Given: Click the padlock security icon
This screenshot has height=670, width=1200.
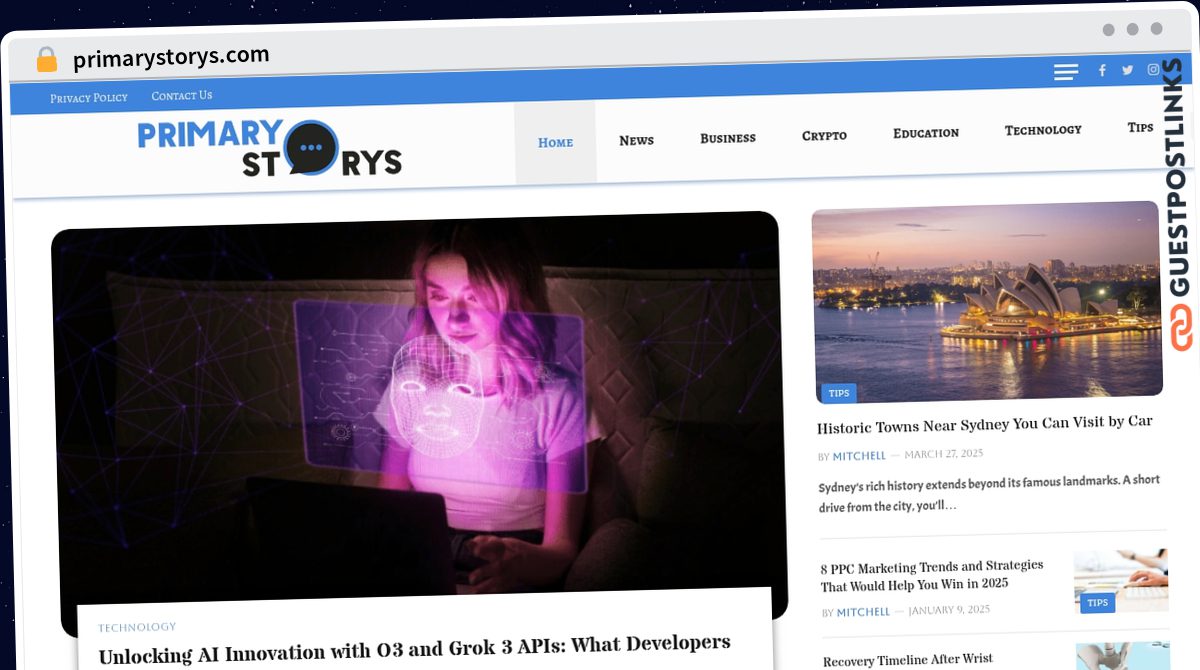Looking at the screenshot, I should coord(46,60).
